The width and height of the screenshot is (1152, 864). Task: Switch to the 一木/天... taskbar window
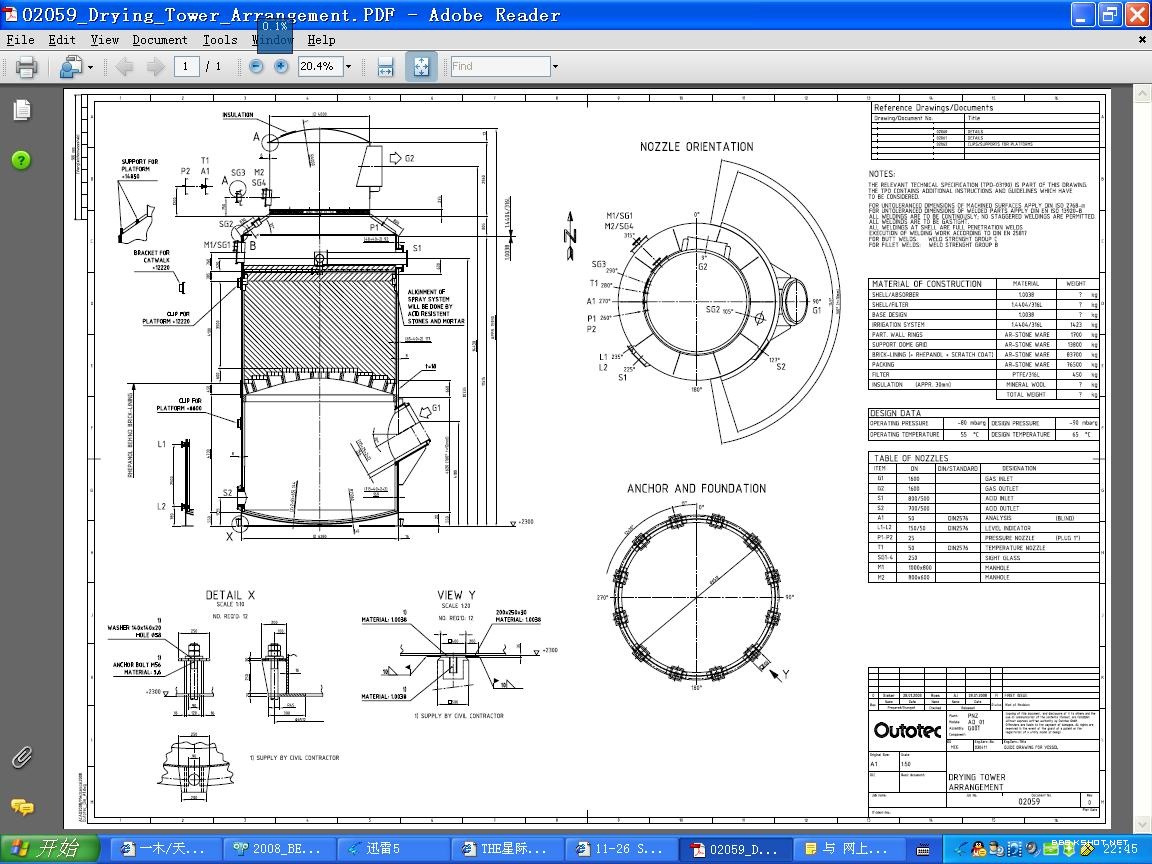[164, 849]
